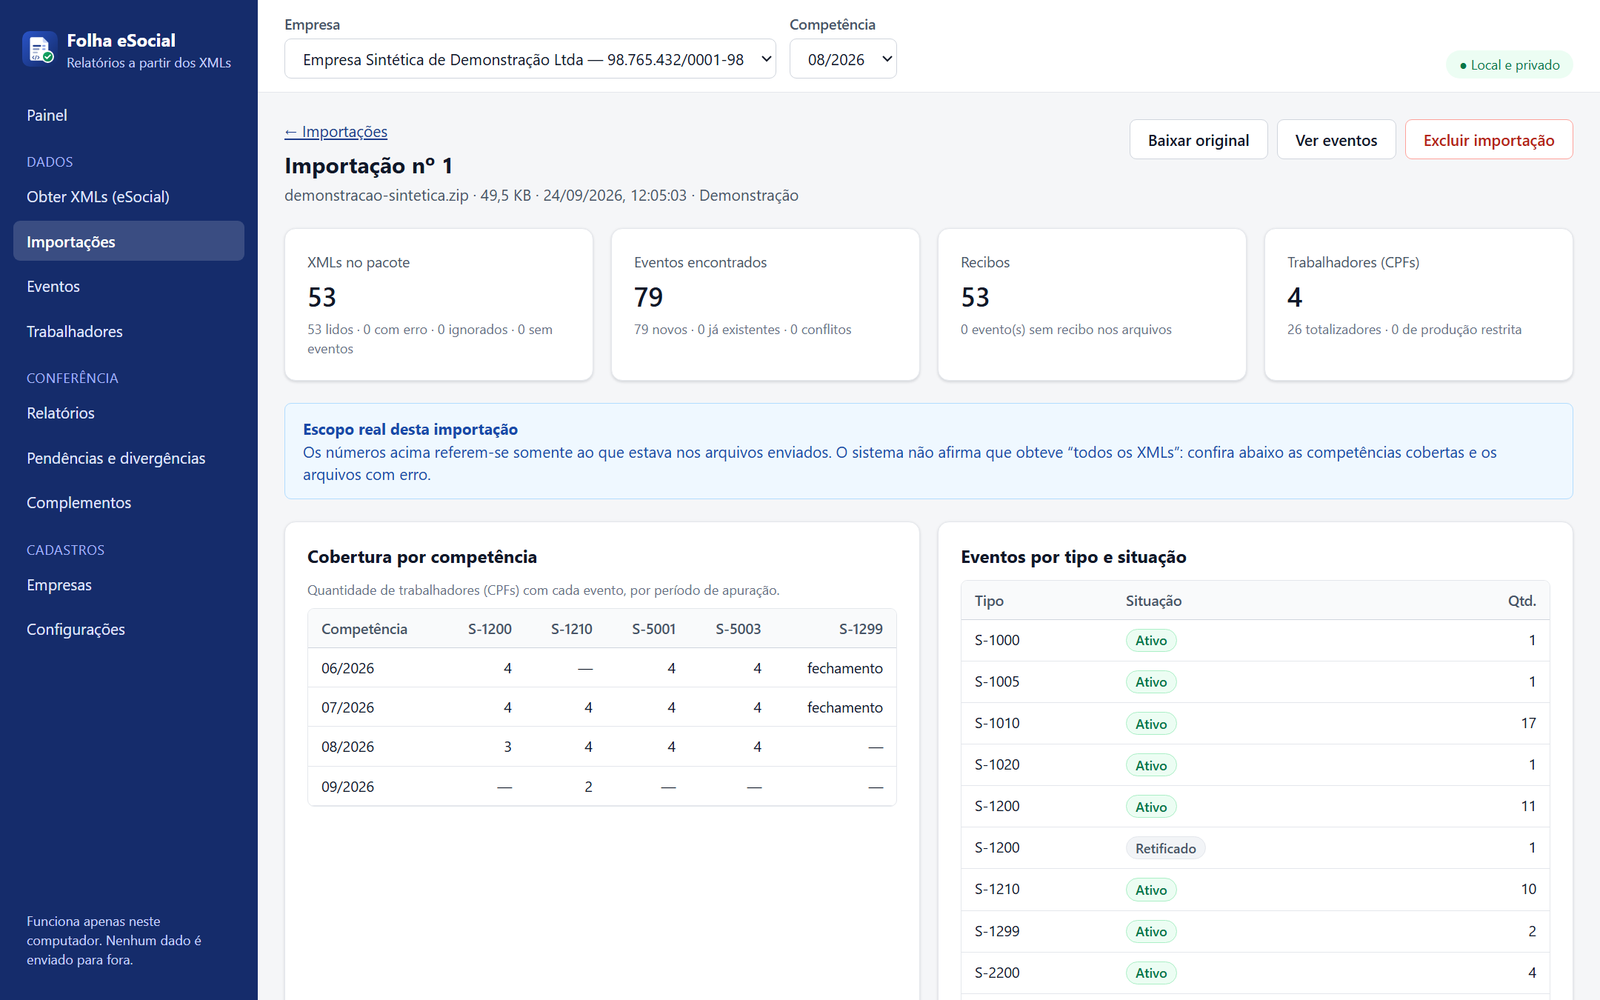
Task: Click 07/2026 in coverage table
Action: 348,707
